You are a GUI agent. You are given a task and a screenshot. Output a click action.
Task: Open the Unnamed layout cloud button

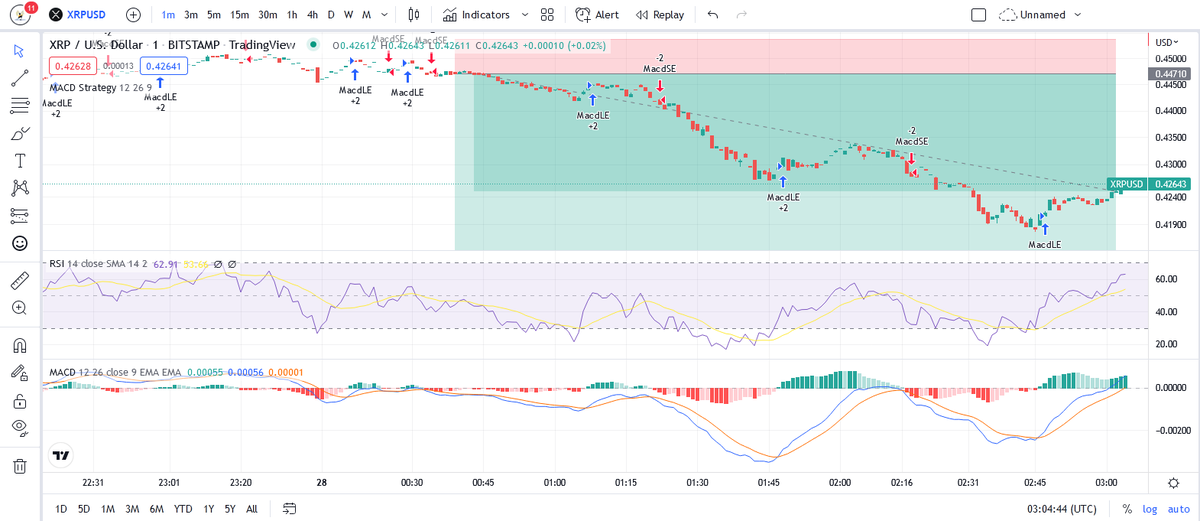pos(1031,15)
